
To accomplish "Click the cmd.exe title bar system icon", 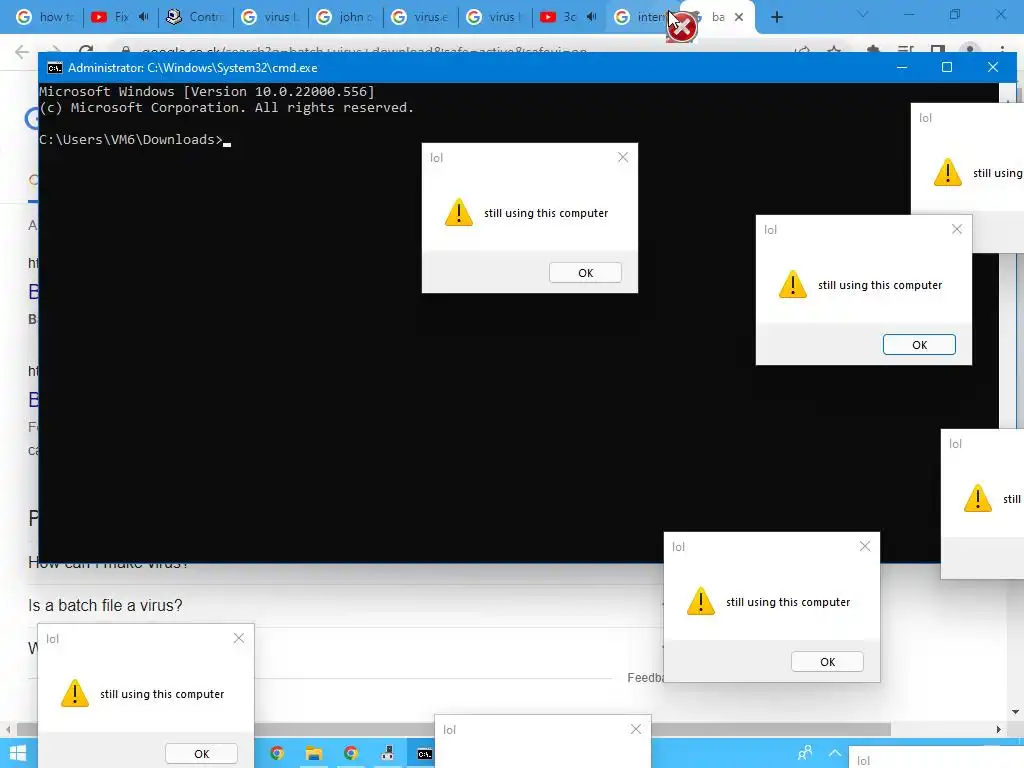I will (x=54, y=68).
